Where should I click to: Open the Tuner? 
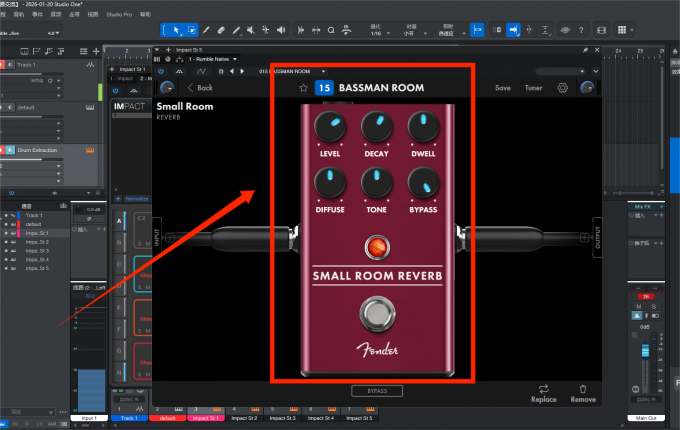tap(533, 88)
